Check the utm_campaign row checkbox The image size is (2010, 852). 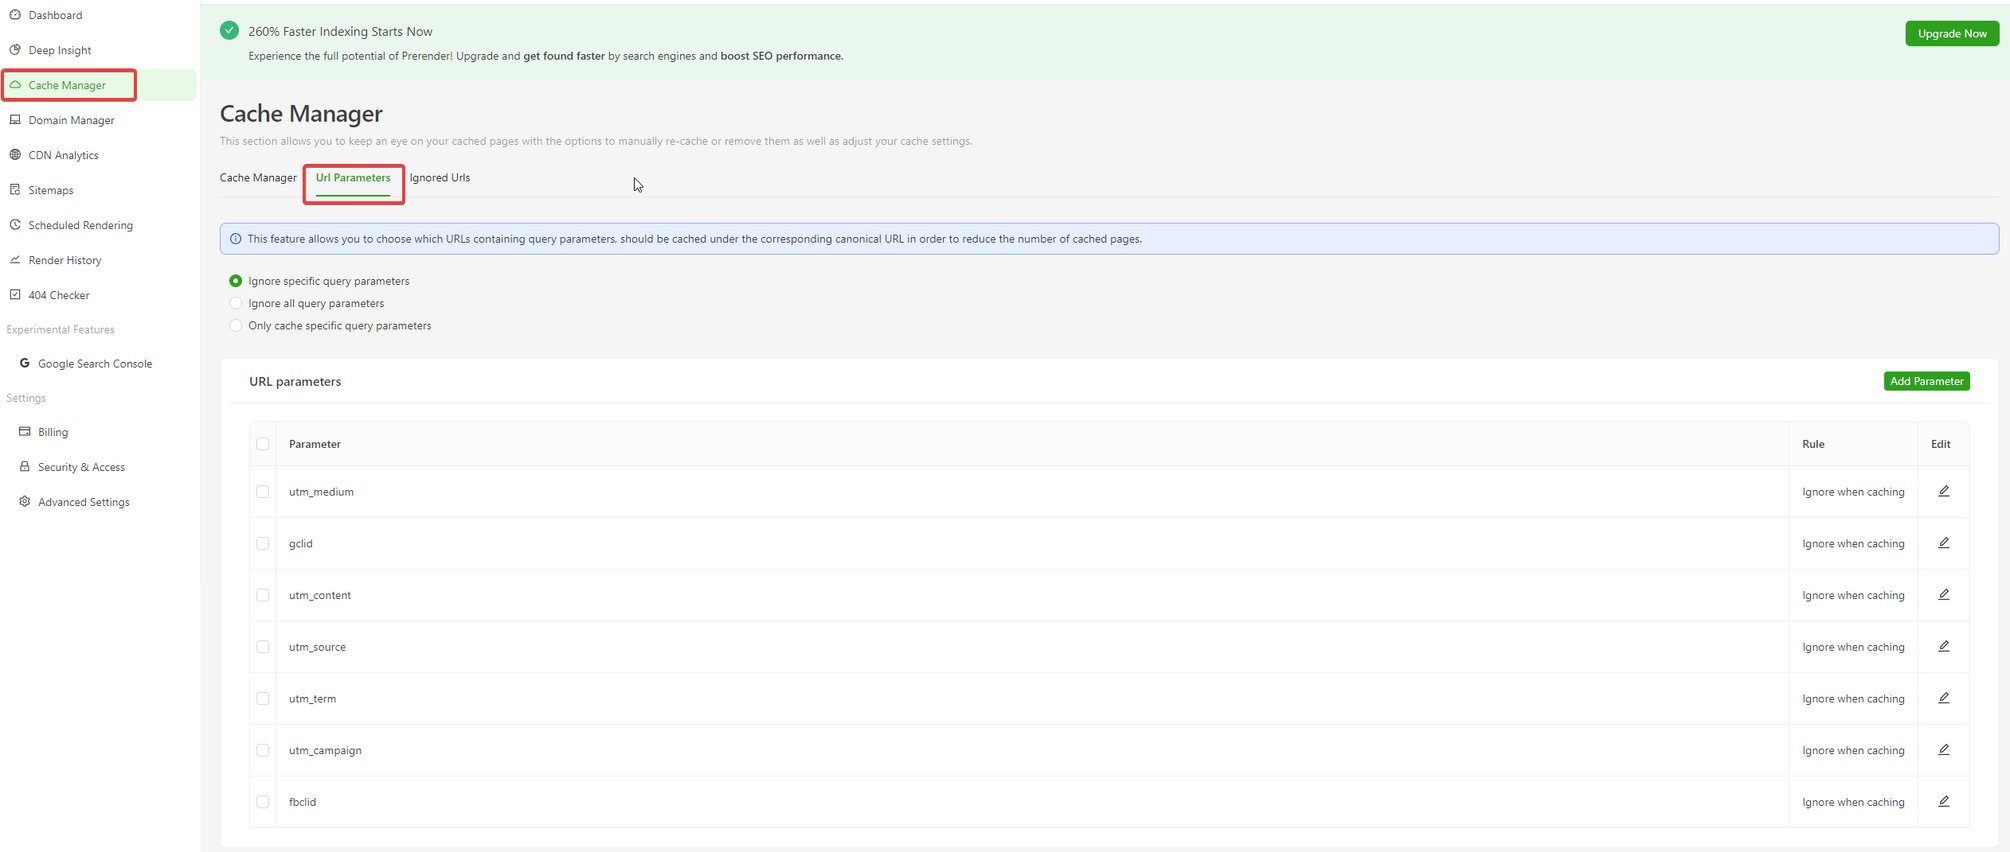tap(263, 750)
